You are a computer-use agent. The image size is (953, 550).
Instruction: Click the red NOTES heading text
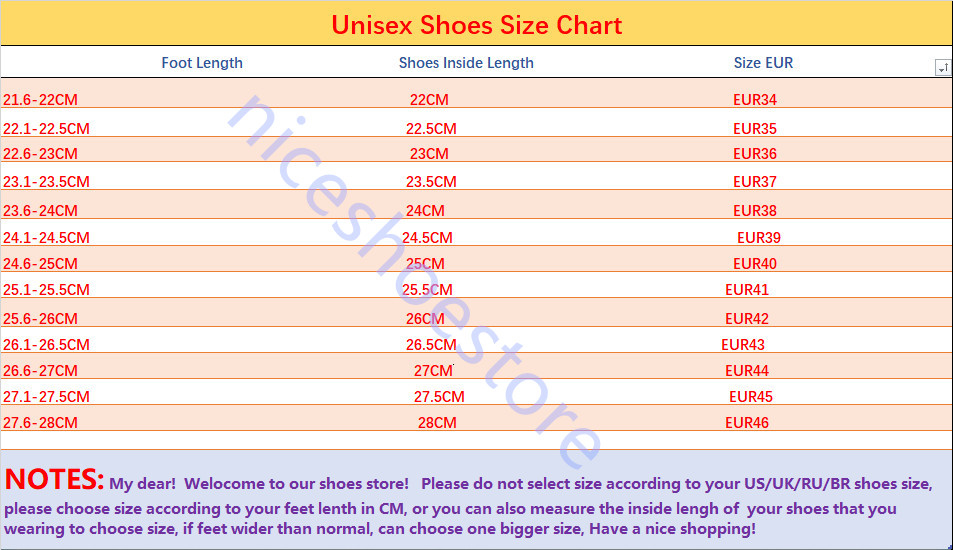pos(54,480)
